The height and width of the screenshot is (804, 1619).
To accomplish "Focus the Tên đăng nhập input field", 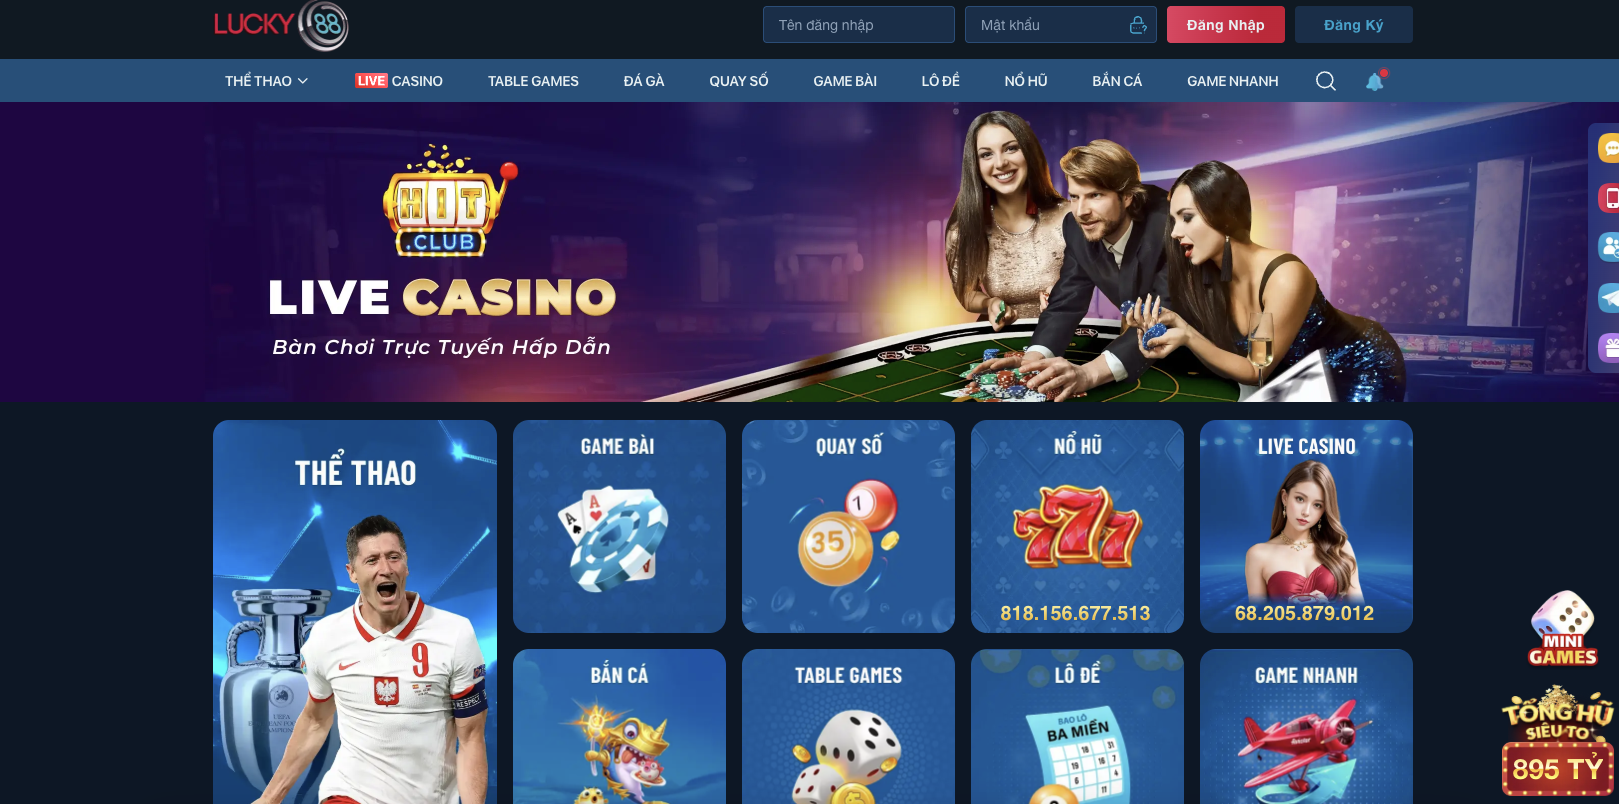I will (859, 25).
